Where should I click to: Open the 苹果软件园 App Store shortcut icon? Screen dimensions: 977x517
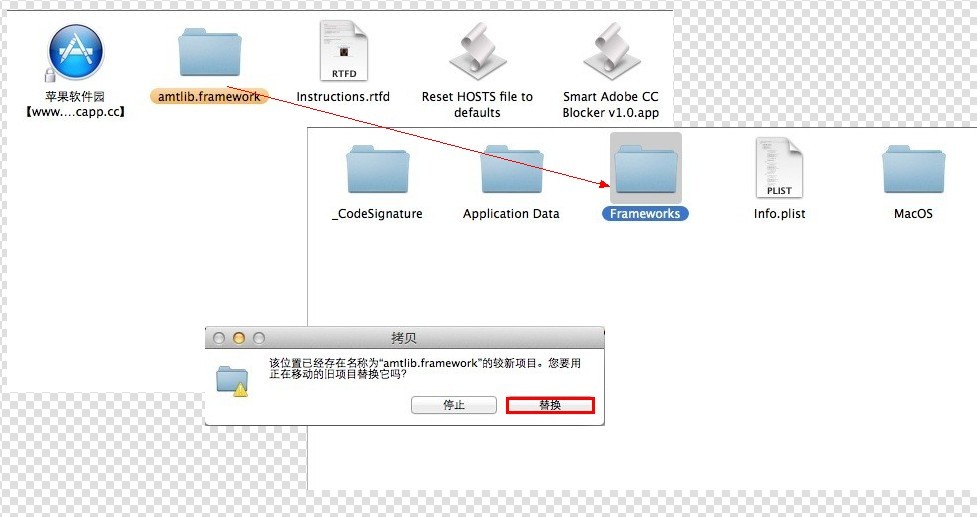76,52
